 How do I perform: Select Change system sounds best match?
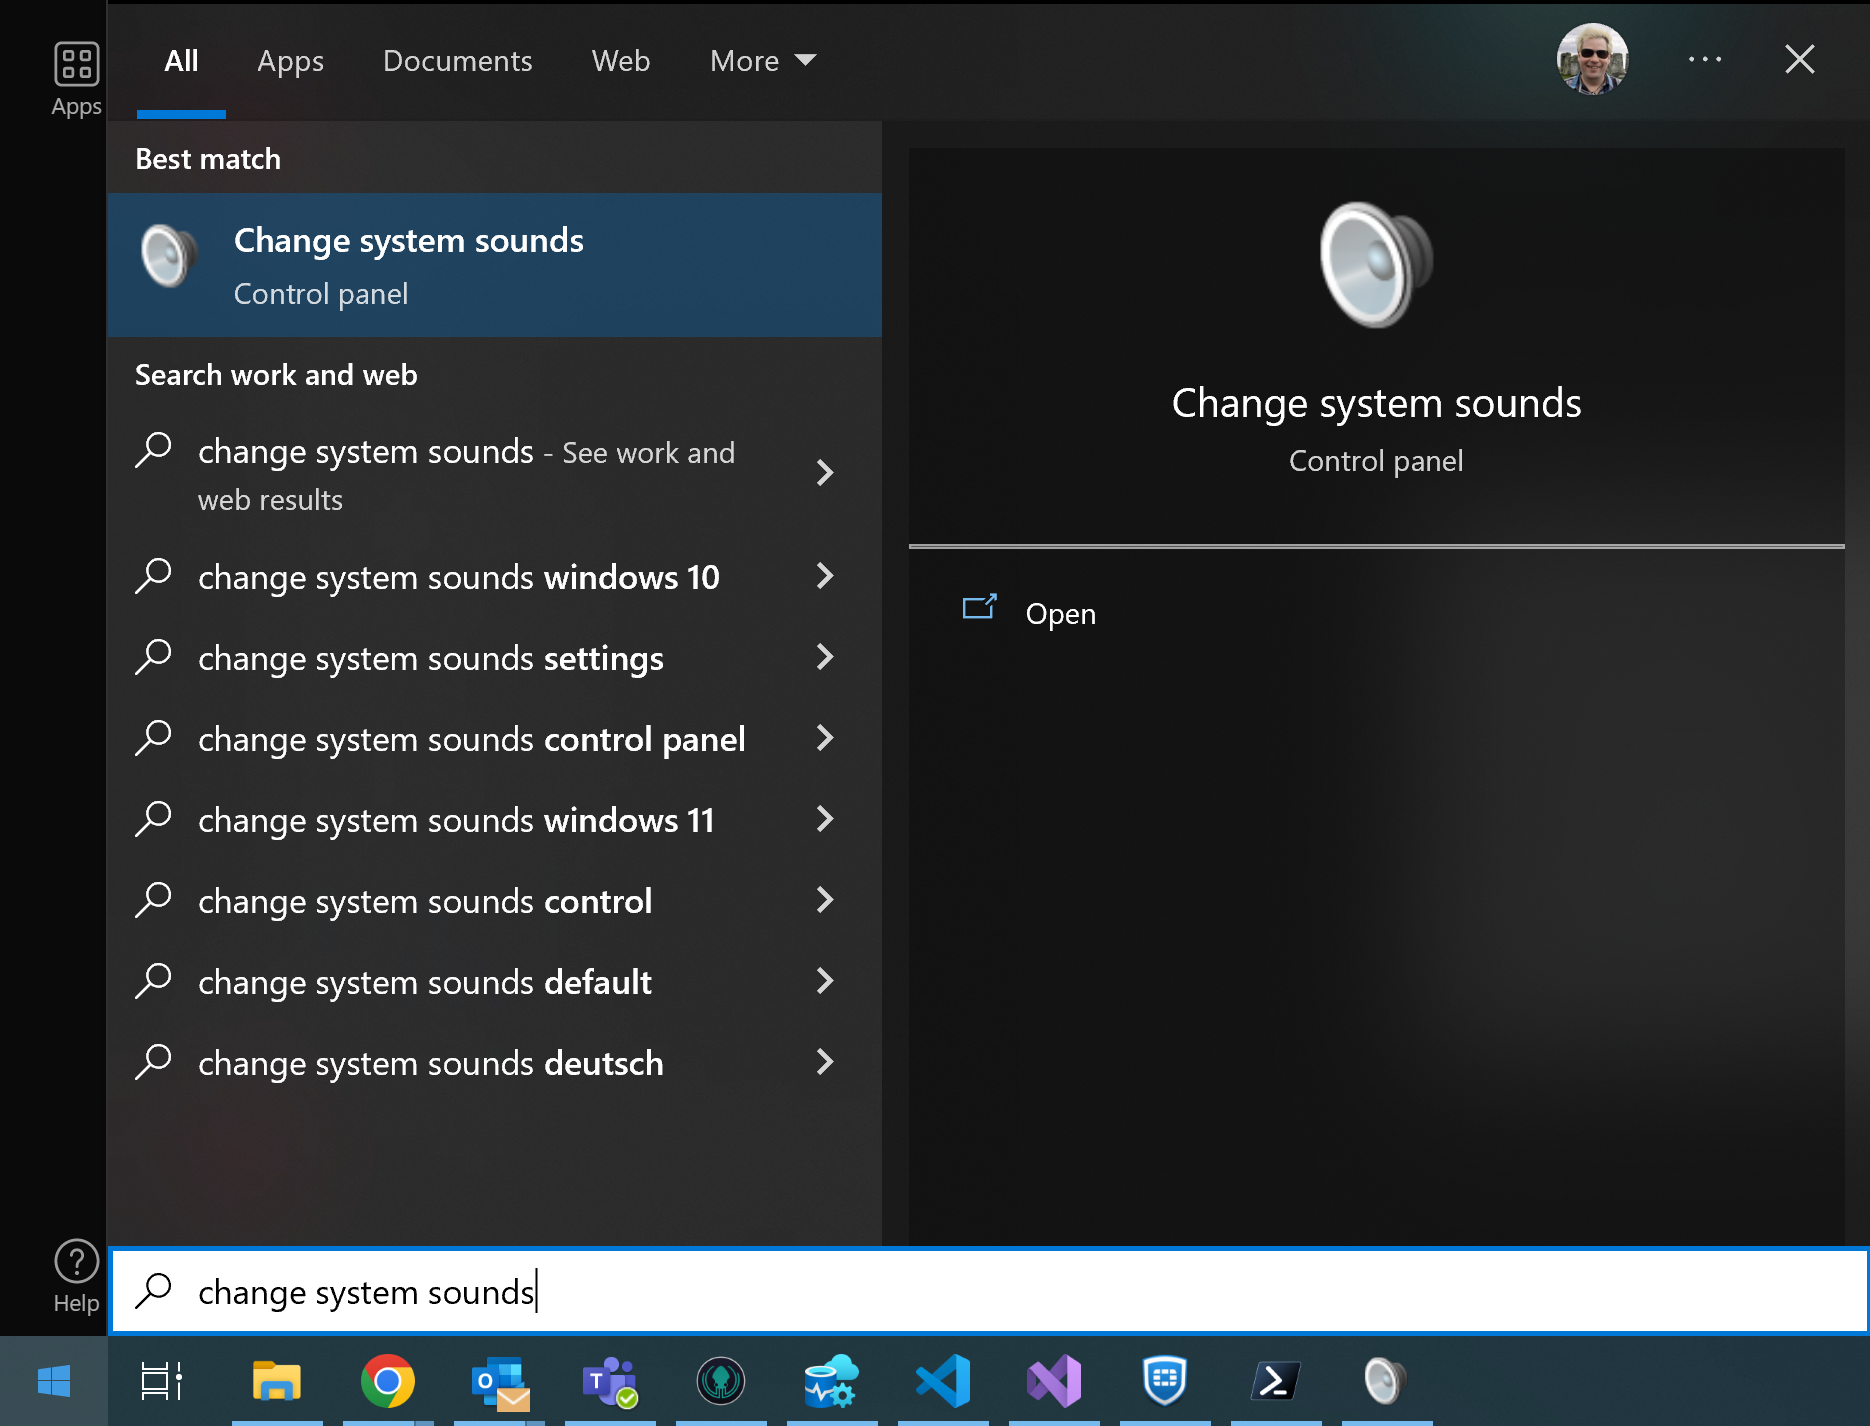(x=494, y=265)
